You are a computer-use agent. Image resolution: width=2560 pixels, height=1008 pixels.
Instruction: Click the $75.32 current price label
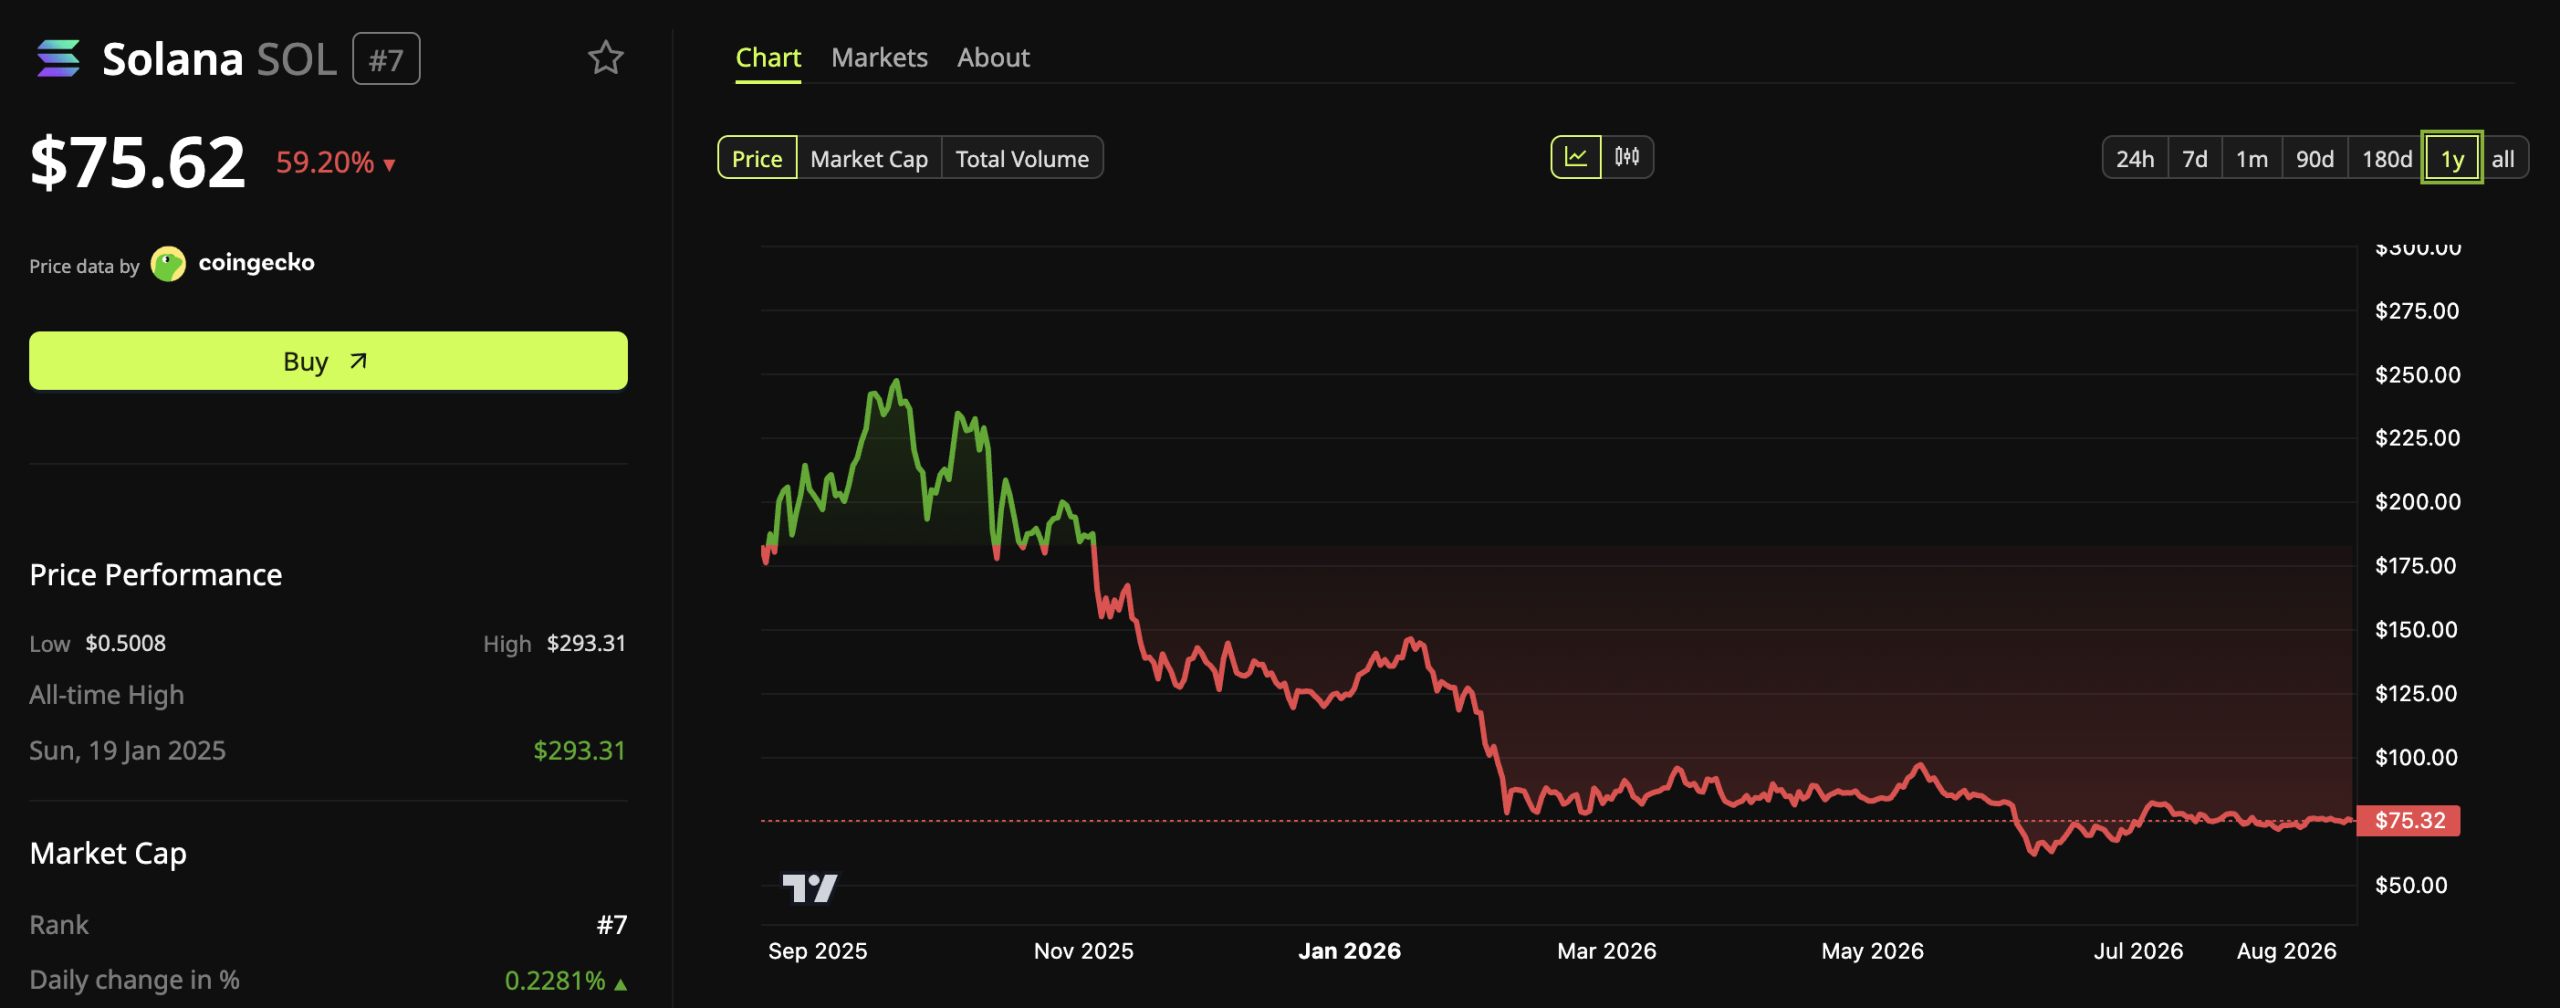point(2409,821)
